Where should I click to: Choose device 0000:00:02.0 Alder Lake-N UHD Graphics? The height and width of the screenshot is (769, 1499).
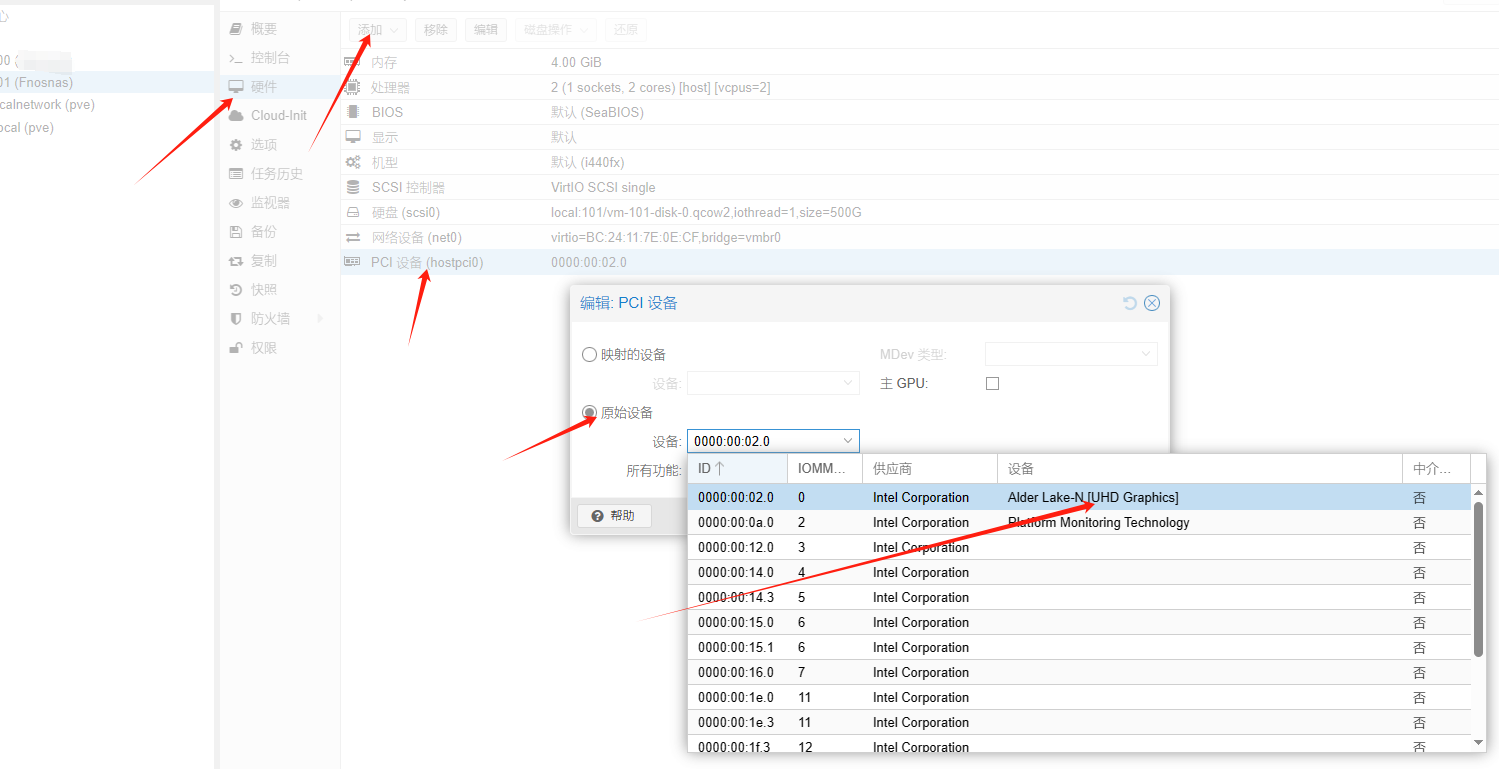coord(1079,497)
